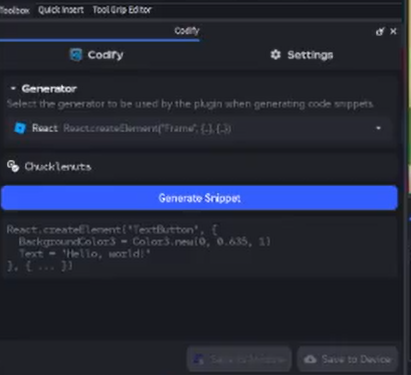Image resolution: width=411 pixels, height=375 pixels.
Task: Click the Codify logo icon
Action: 76,55
